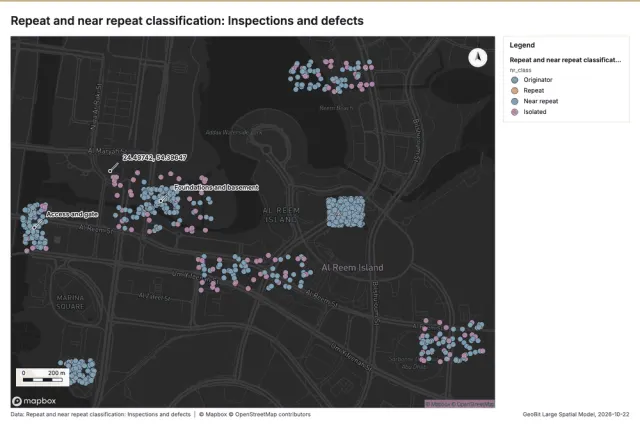Select the Originator legend color swatch
The height and width of the screenshot is (427, 640).
click(514, 80)
